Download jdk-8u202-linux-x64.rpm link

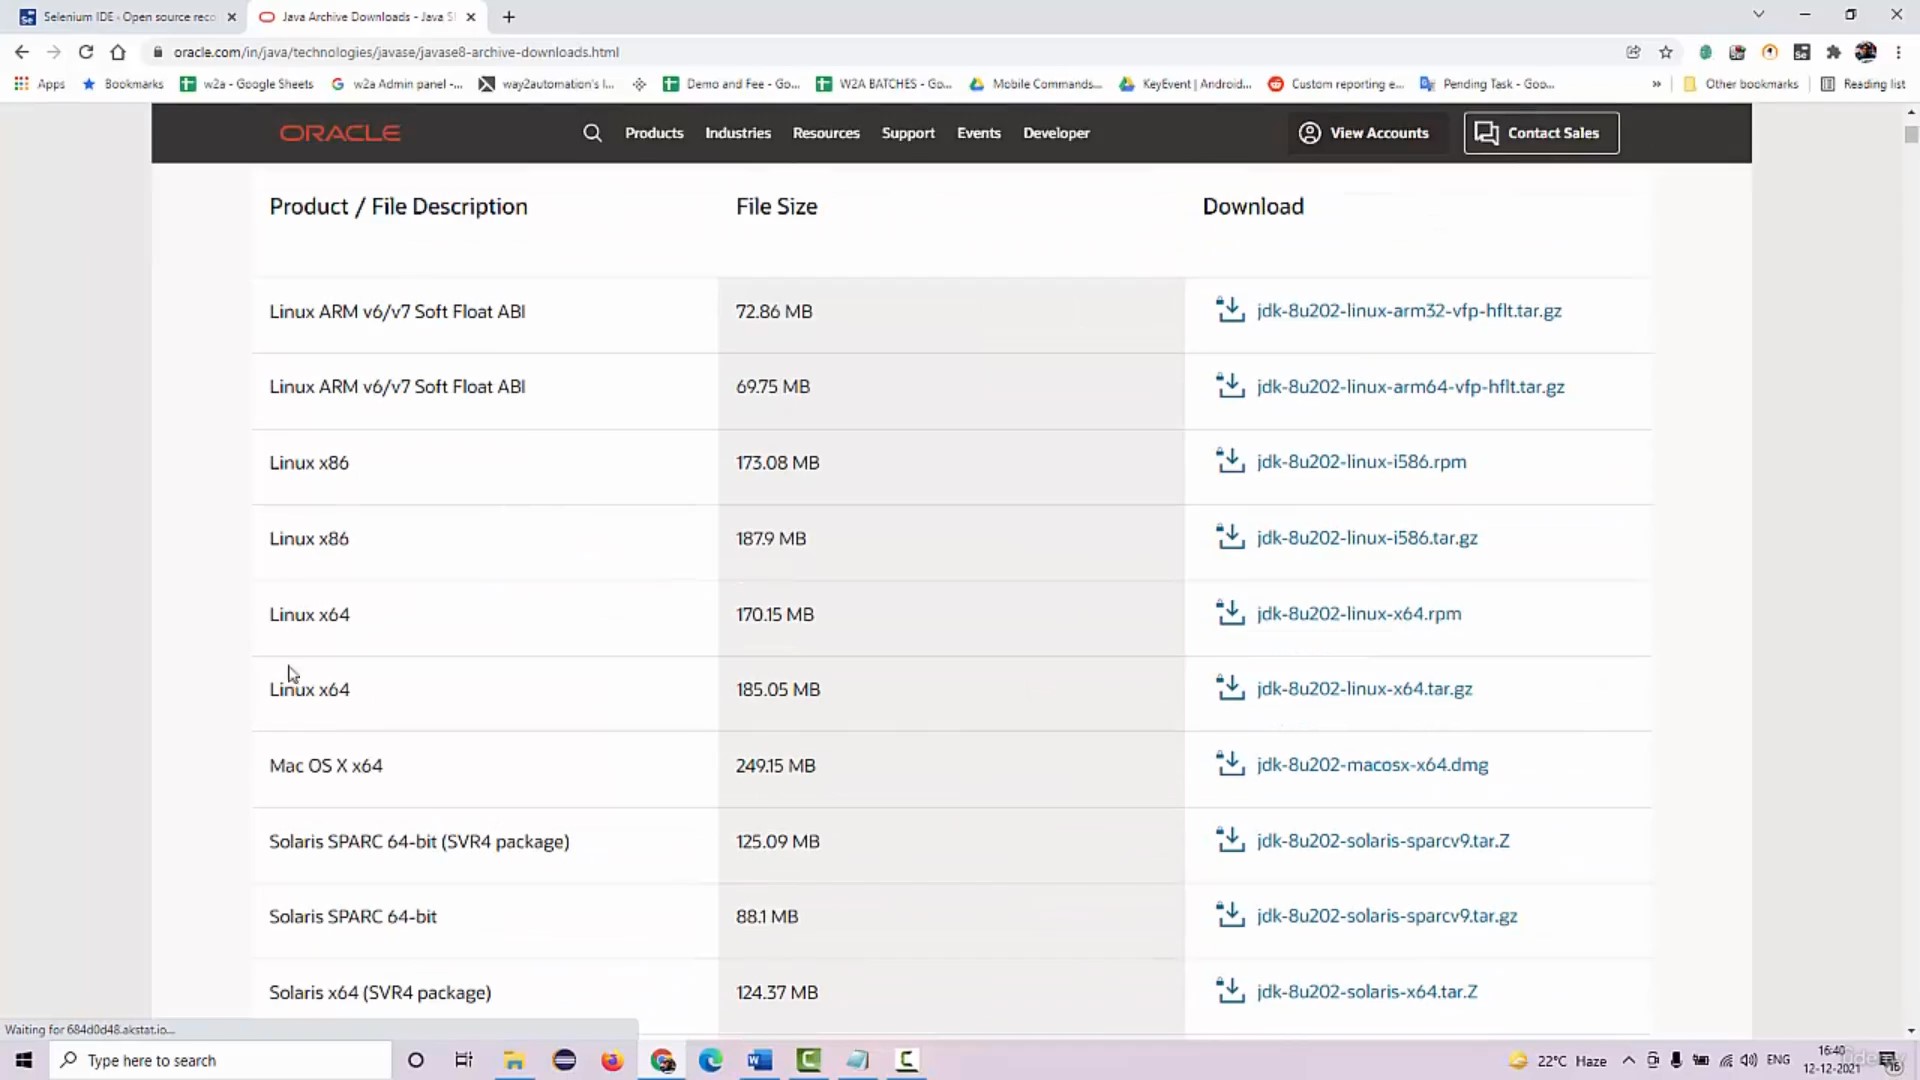[x=1359, y=614]
